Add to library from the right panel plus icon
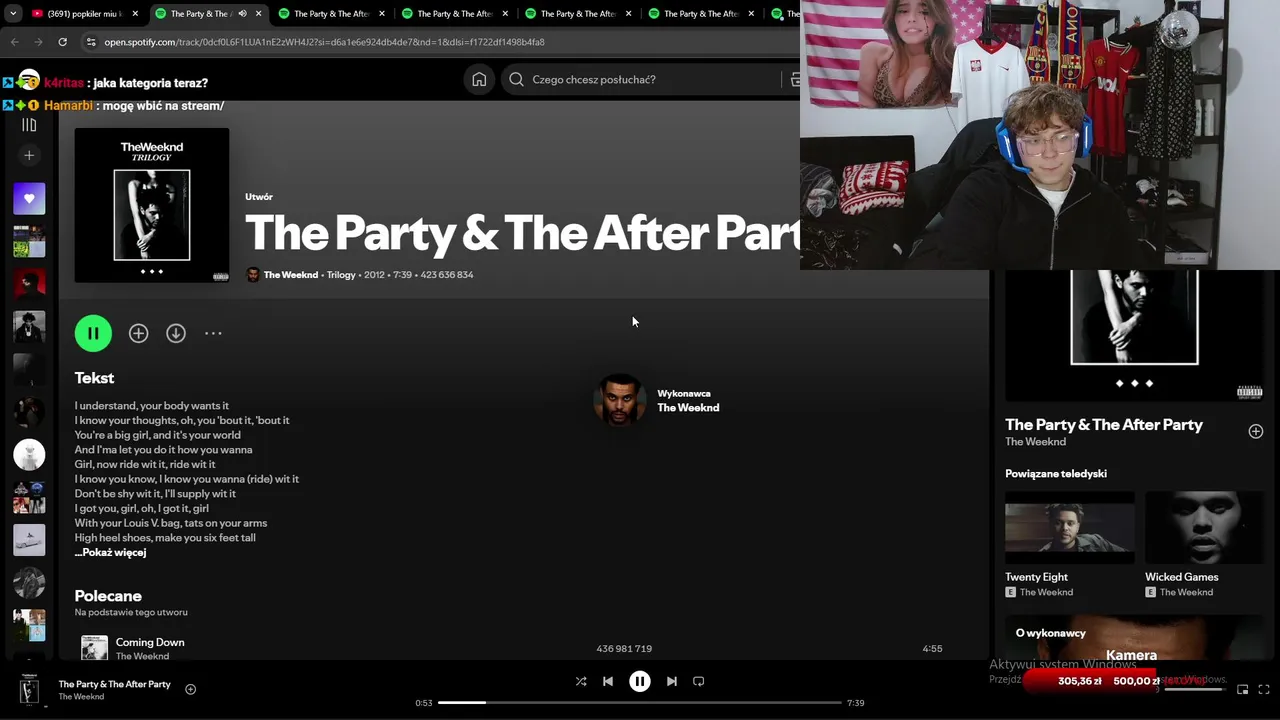1280x720 pixels. (1256, 431)
